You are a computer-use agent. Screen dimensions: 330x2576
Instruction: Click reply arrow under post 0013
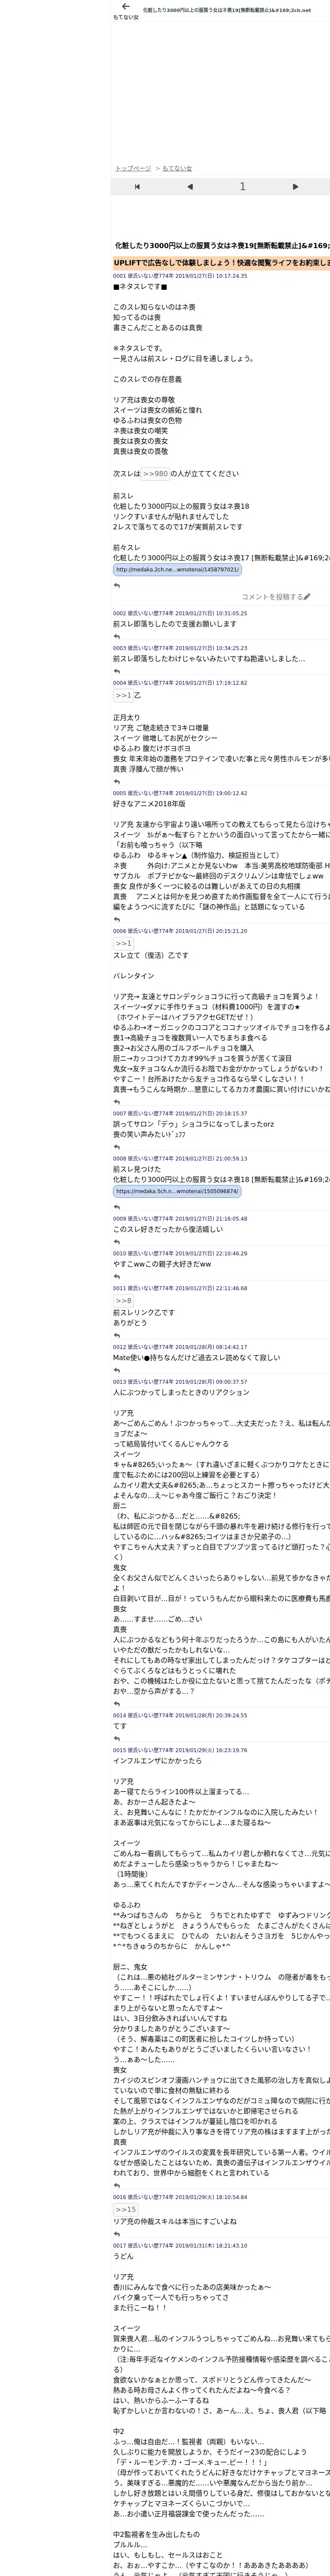point(117,1703)
